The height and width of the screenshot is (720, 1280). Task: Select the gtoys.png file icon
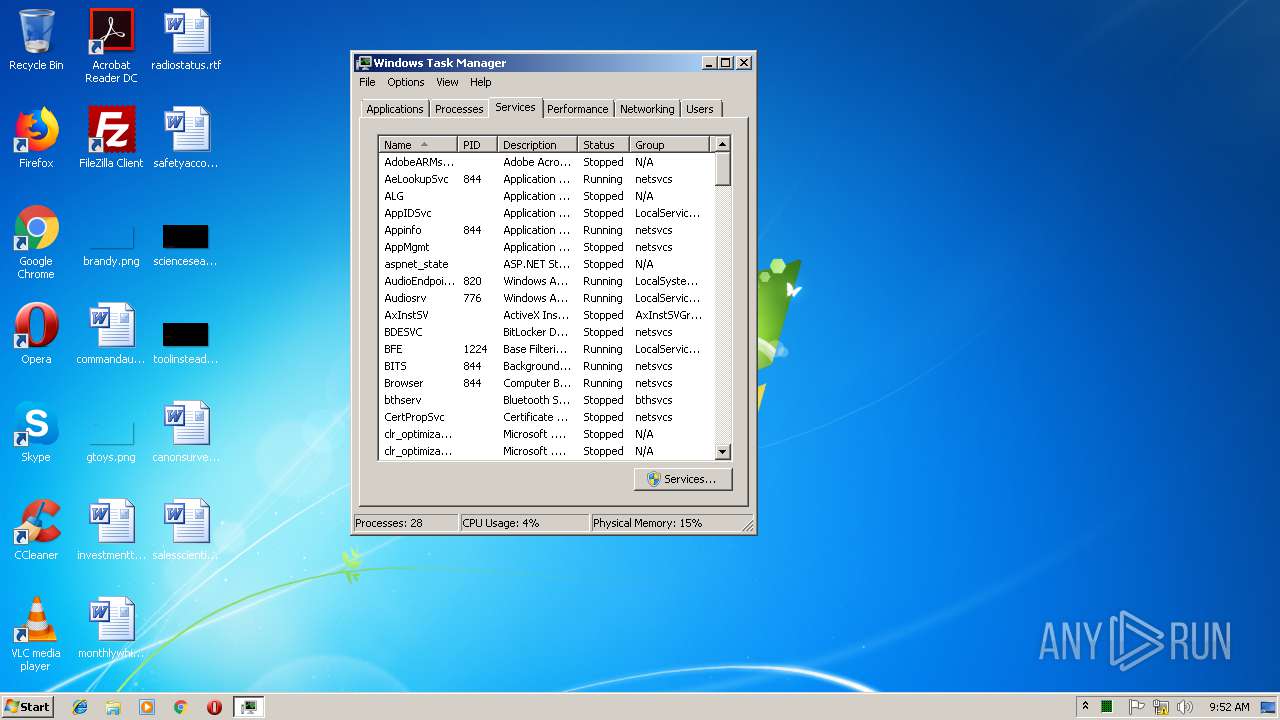pos(111,439)
